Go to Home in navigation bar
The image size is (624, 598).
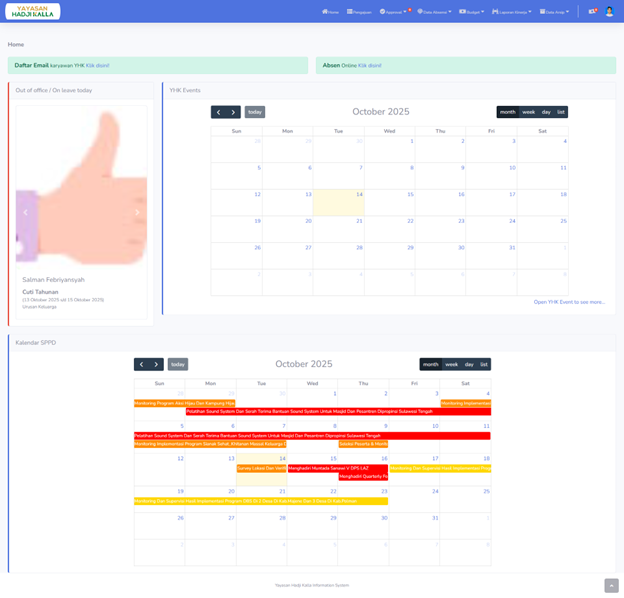pos(330,12)
